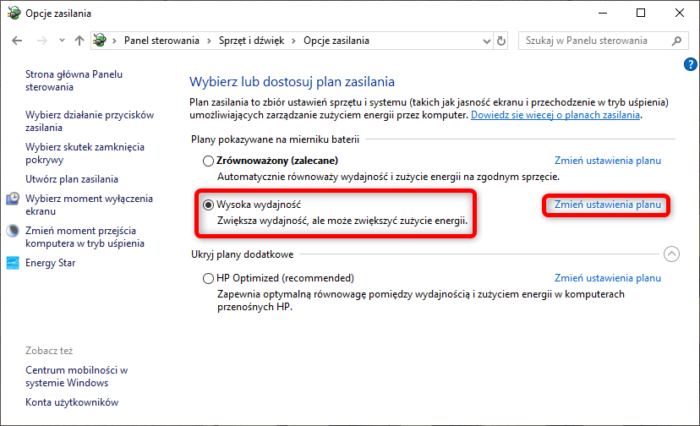Open 'Panel sterowania' breadcrumb
The image size is (700, 426).
click(162, 41)
